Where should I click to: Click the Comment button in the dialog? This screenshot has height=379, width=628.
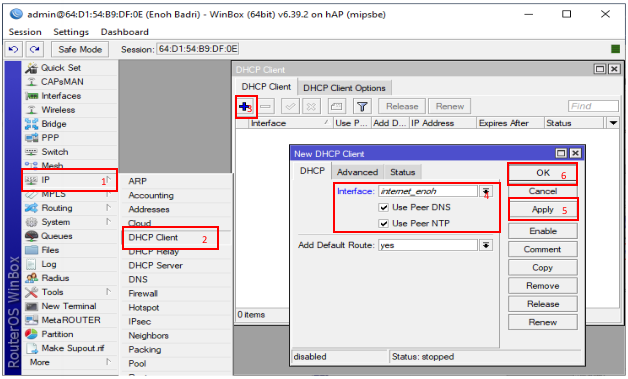(543, 249)
